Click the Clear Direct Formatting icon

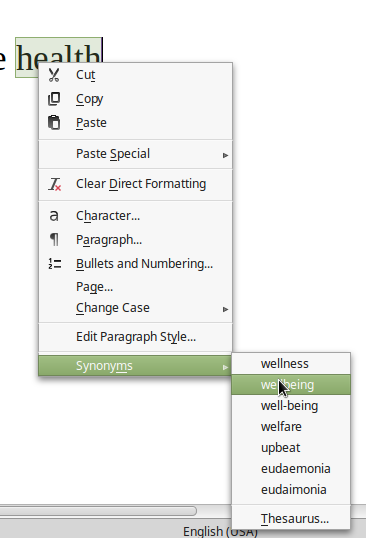(x=55, y=184)
